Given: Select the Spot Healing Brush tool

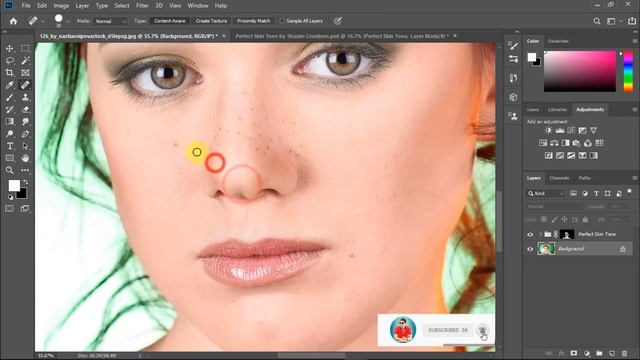Looking at the screenshot, I should (x=25, y=85).
